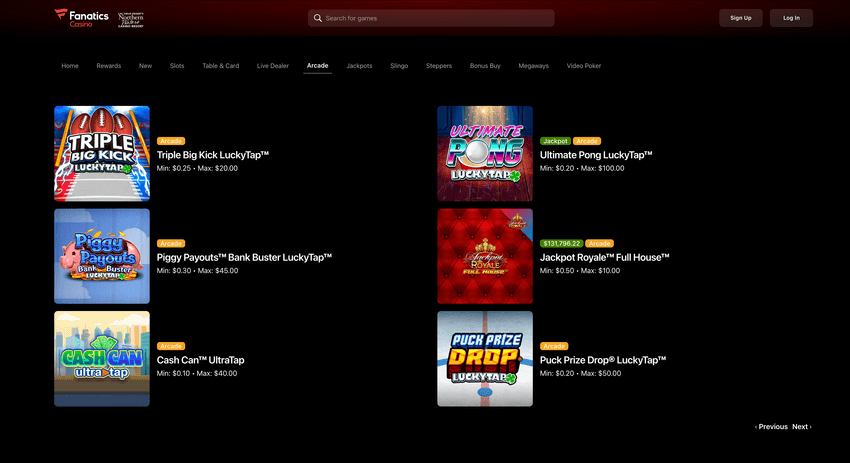This screenshot has width=850, height=463.
Task: Open the New games tab
Action: 145,66
